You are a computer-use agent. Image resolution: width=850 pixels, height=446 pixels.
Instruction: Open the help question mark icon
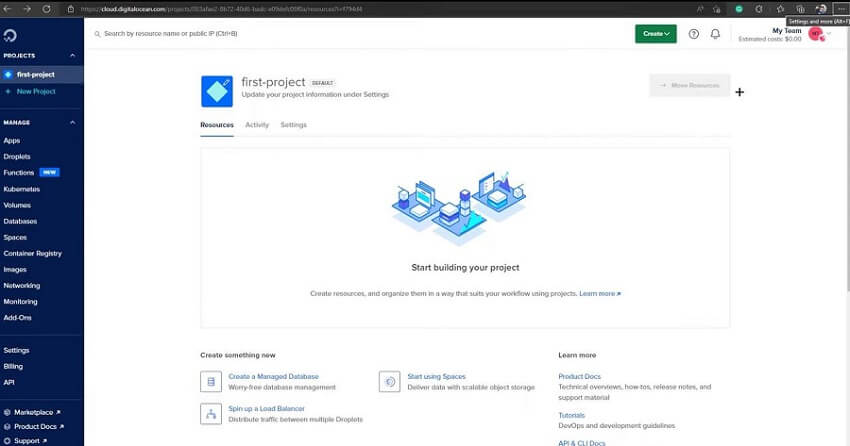(x=694, y=34)
